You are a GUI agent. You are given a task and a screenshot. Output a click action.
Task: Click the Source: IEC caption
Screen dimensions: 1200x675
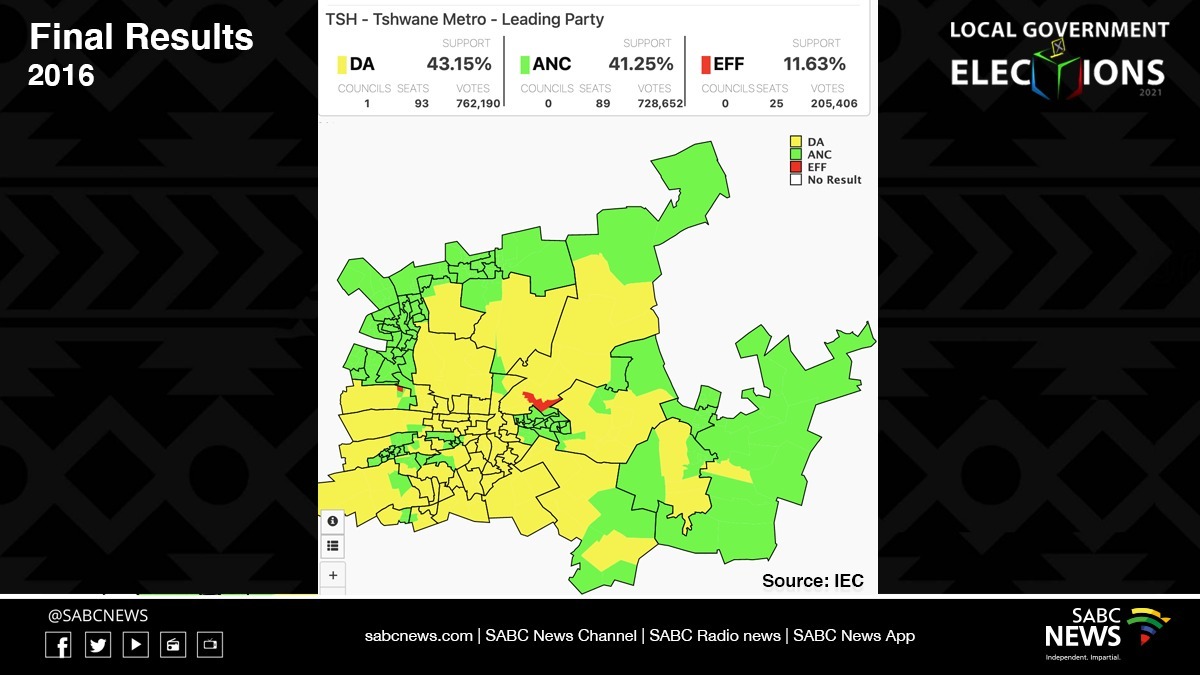click(x=813, y=581)
